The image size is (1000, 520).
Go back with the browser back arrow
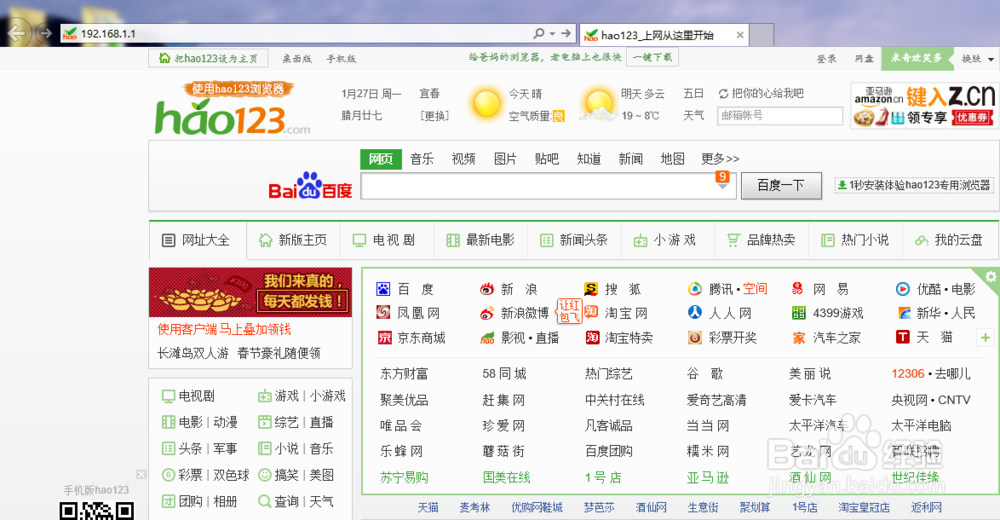click(17, 33)
